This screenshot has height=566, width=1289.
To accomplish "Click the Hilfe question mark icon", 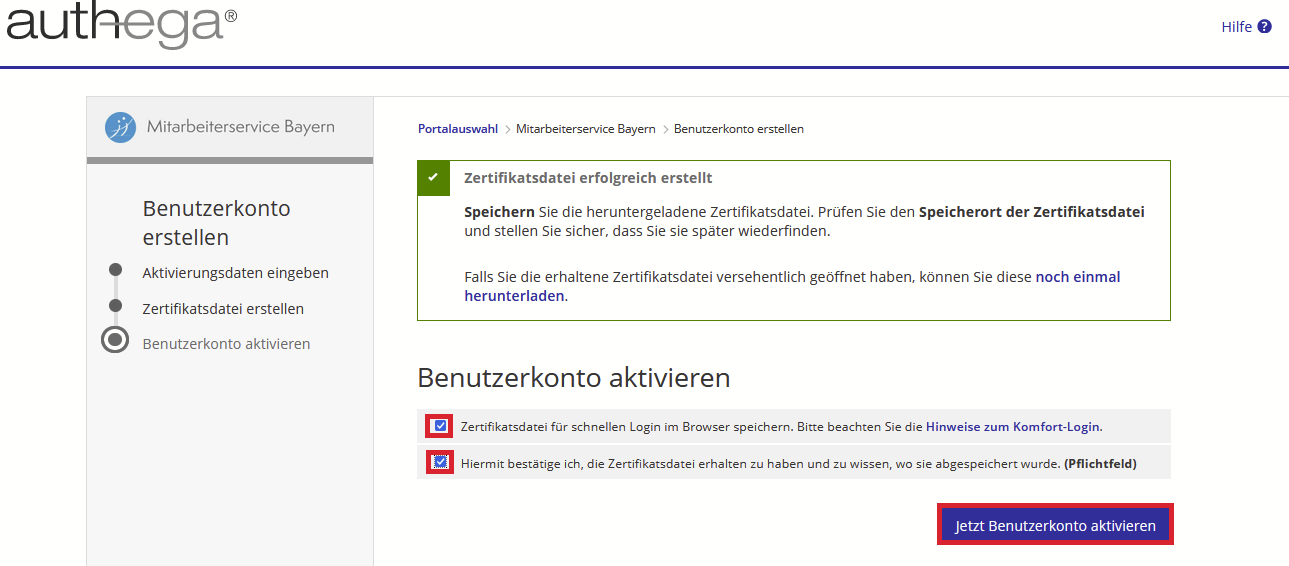I will point(1264,27).
